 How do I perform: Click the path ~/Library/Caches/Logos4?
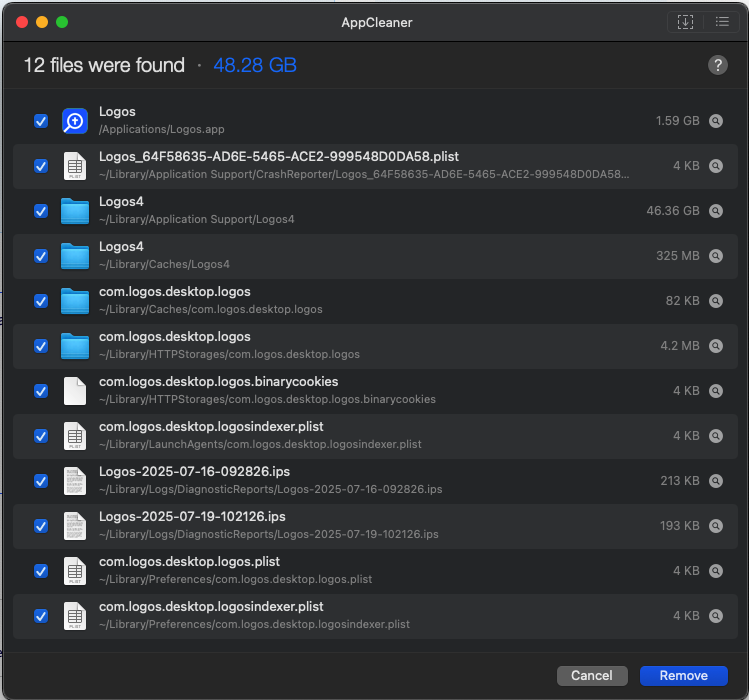pos(164,264)
